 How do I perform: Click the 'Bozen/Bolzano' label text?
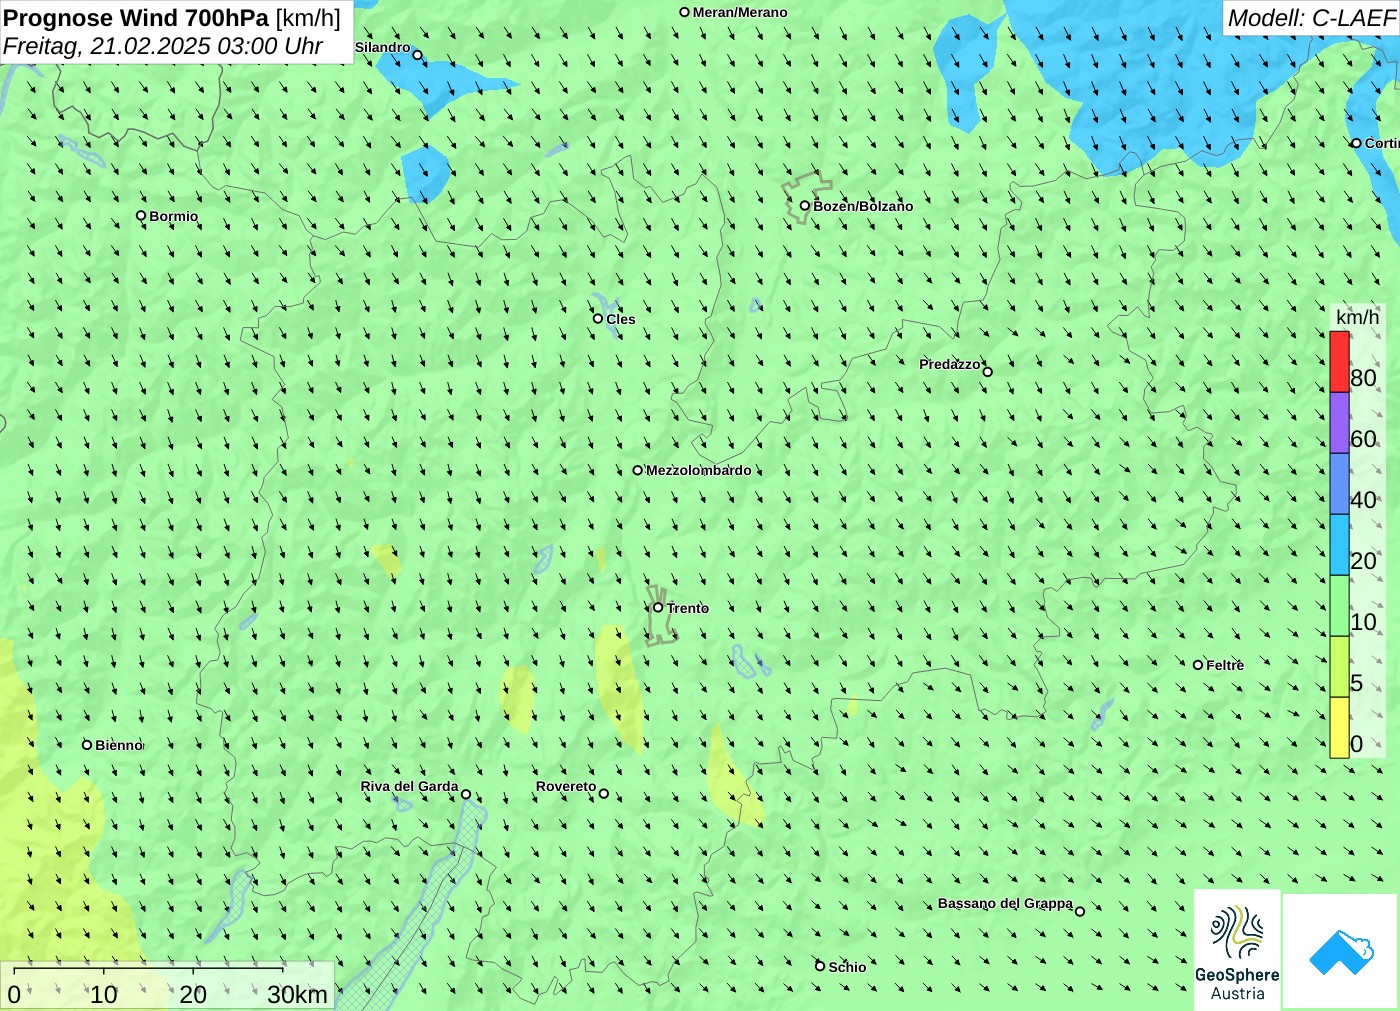click(x=863, y=206)
